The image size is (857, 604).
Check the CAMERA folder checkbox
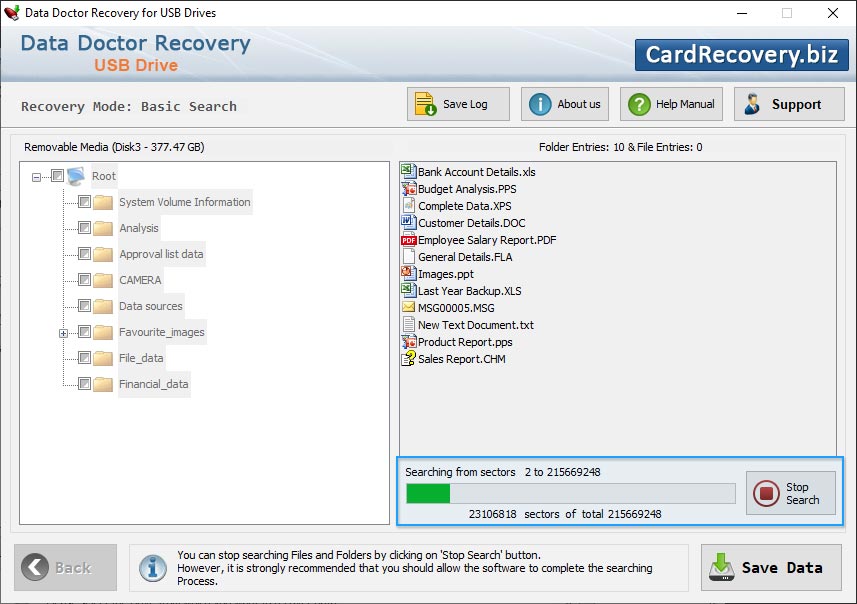point(84,280)
